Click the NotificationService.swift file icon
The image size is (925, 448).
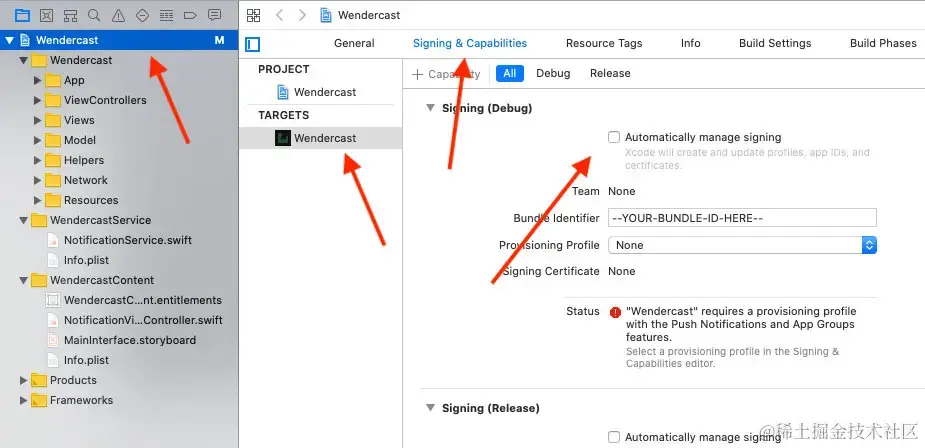tap(53, 240)
